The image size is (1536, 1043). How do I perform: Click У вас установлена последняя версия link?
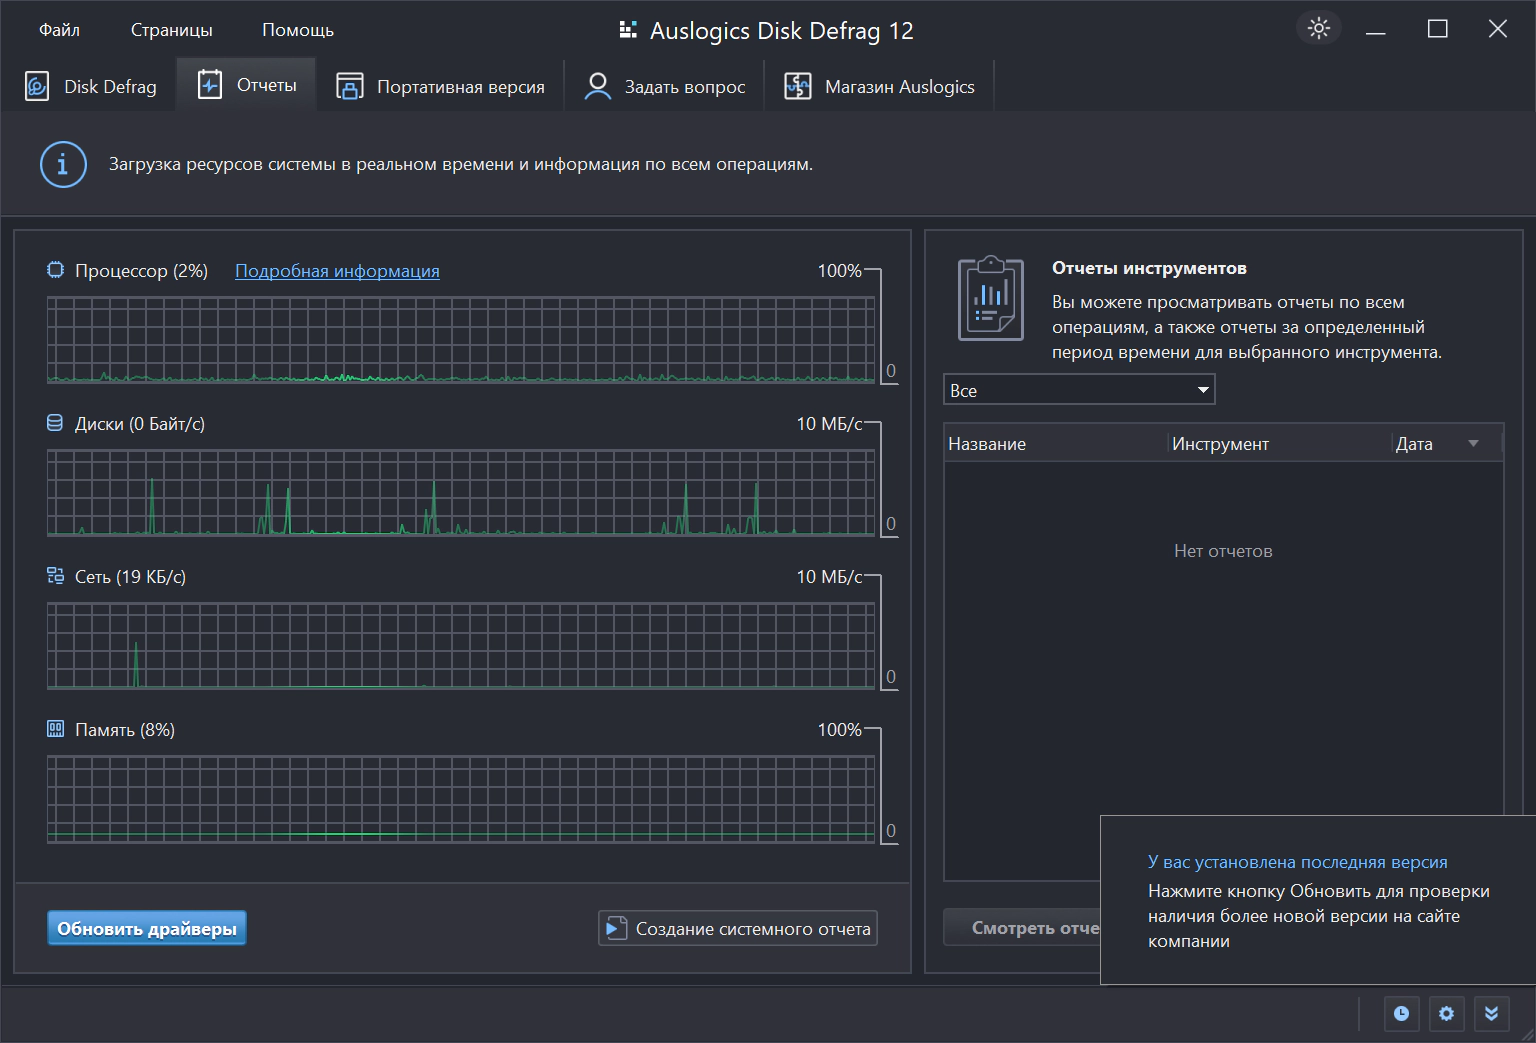(1298, 862)
